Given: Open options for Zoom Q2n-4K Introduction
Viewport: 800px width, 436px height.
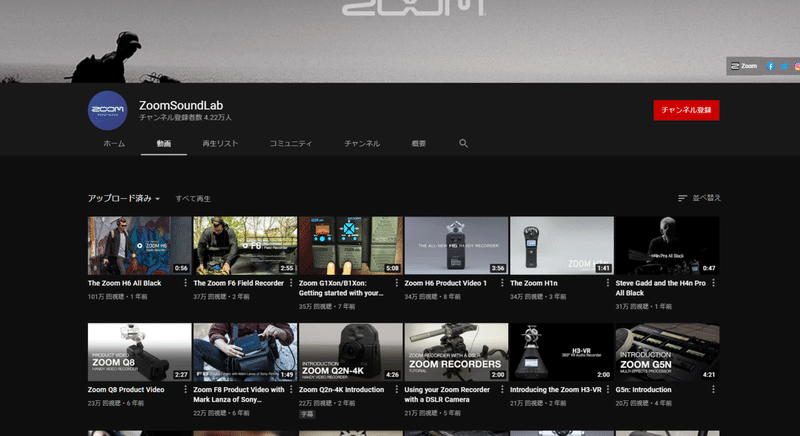Looking at the screenshot, I should coord(396,390).
